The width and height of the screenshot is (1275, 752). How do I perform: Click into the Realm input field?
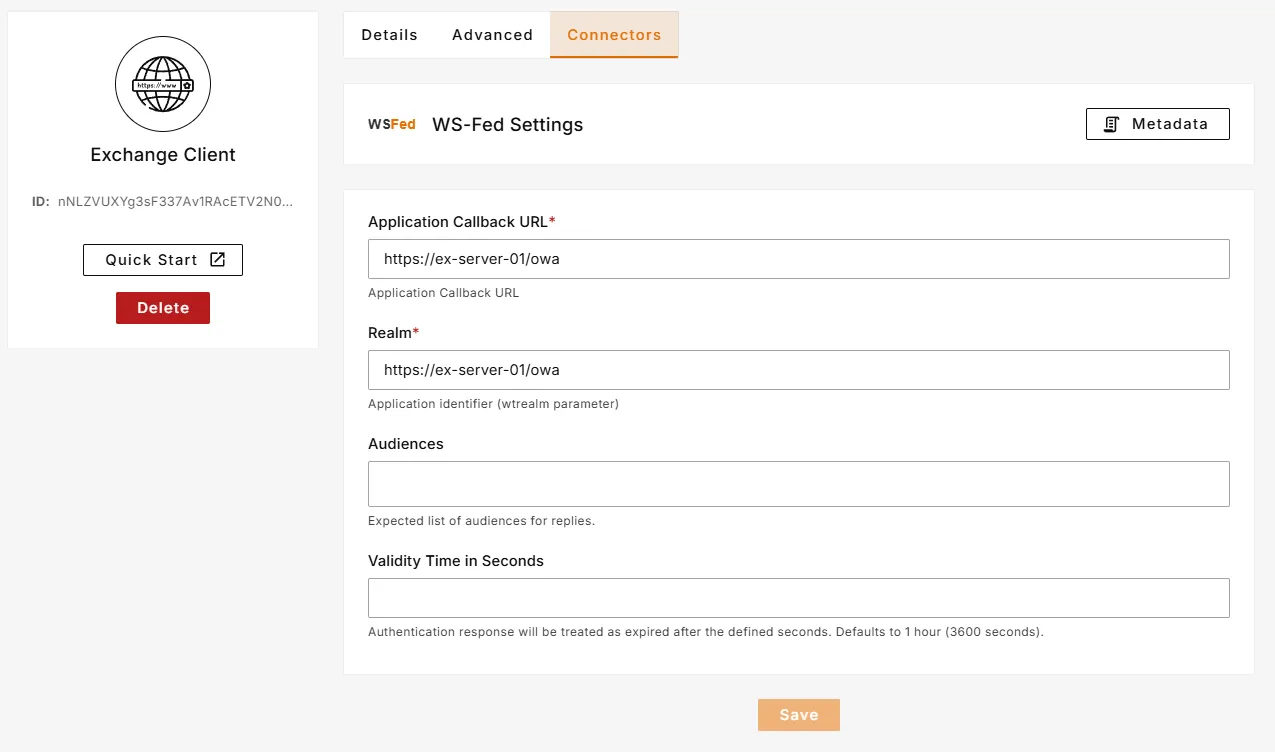(x=798, y=370)
